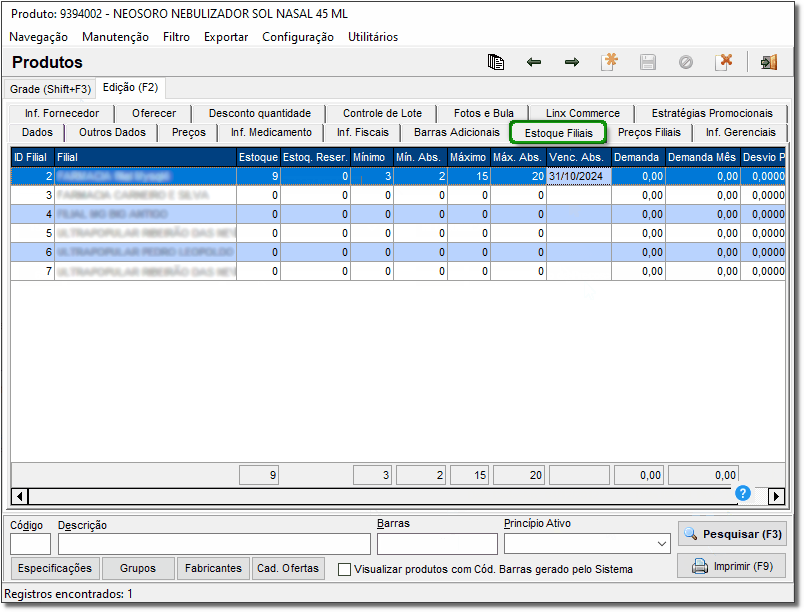804x612 pixels.
Task: Toggle barcode generated by system checkbox
Action: [345, 569]
